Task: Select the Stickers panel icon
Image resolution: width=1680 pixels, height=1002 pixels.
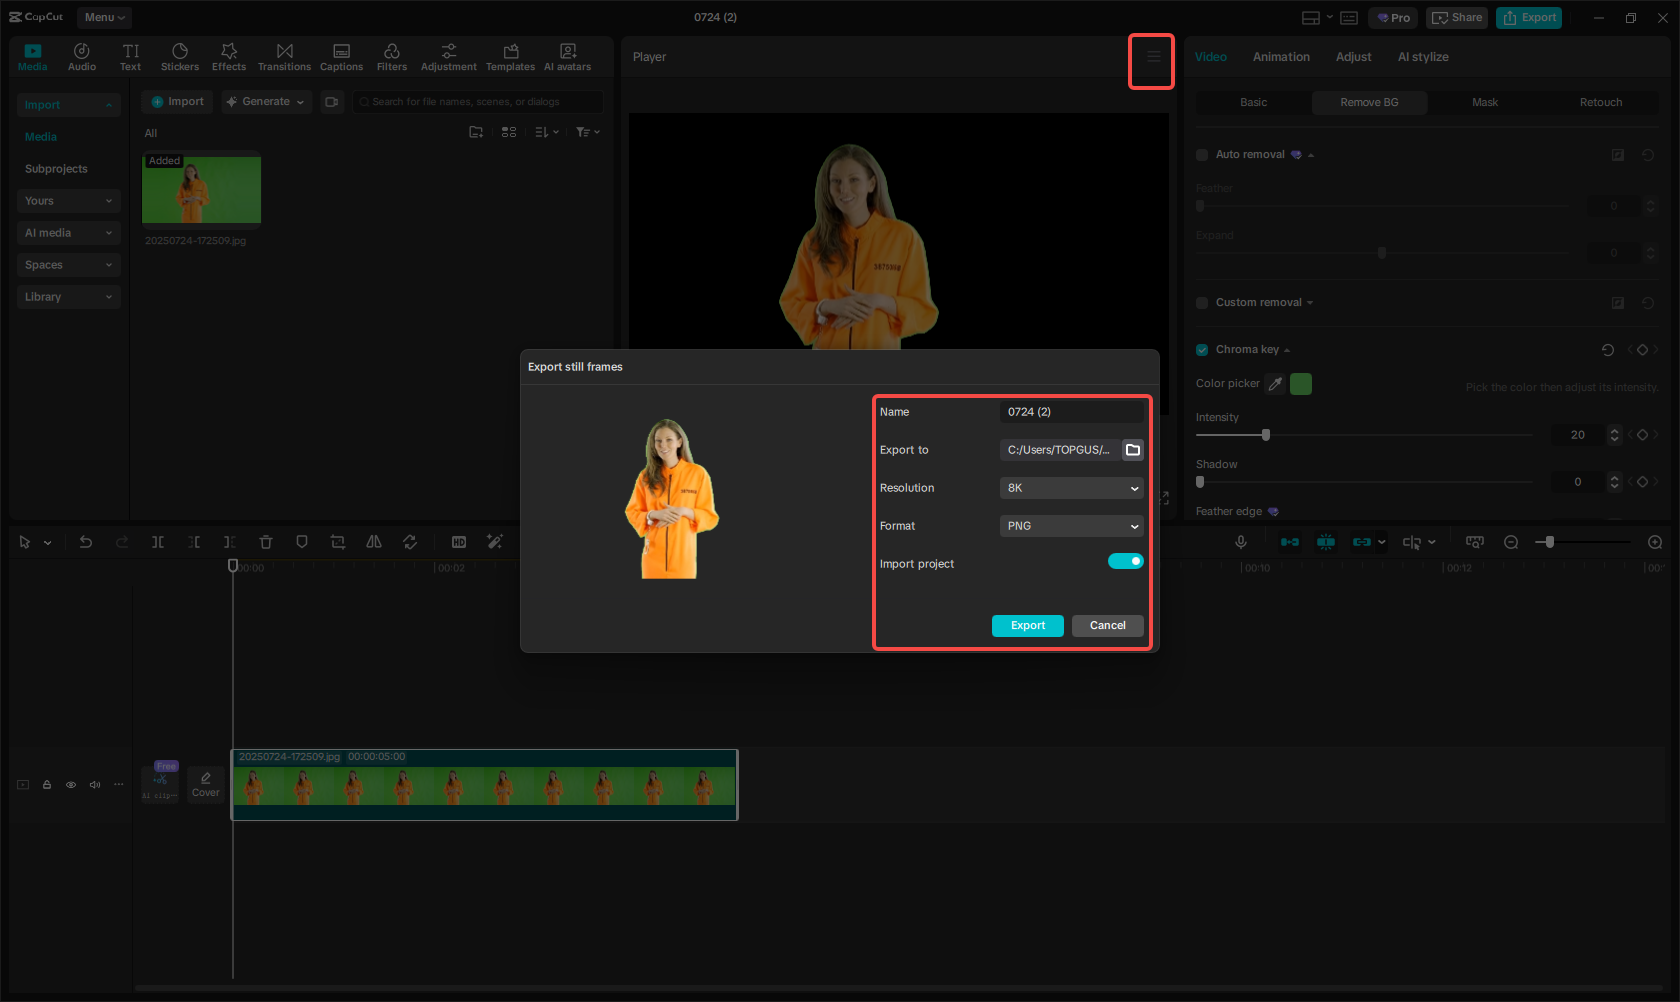Action: click(180, 55)
